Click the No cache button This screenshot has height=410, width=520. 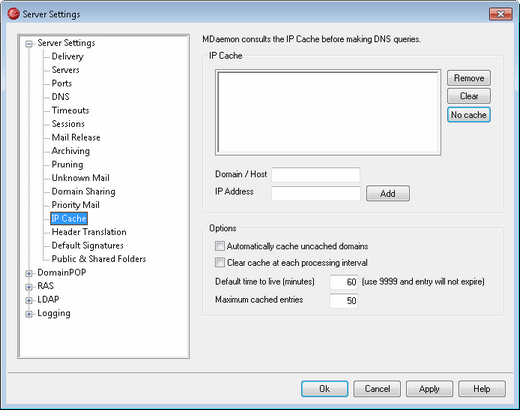point(469,115)
